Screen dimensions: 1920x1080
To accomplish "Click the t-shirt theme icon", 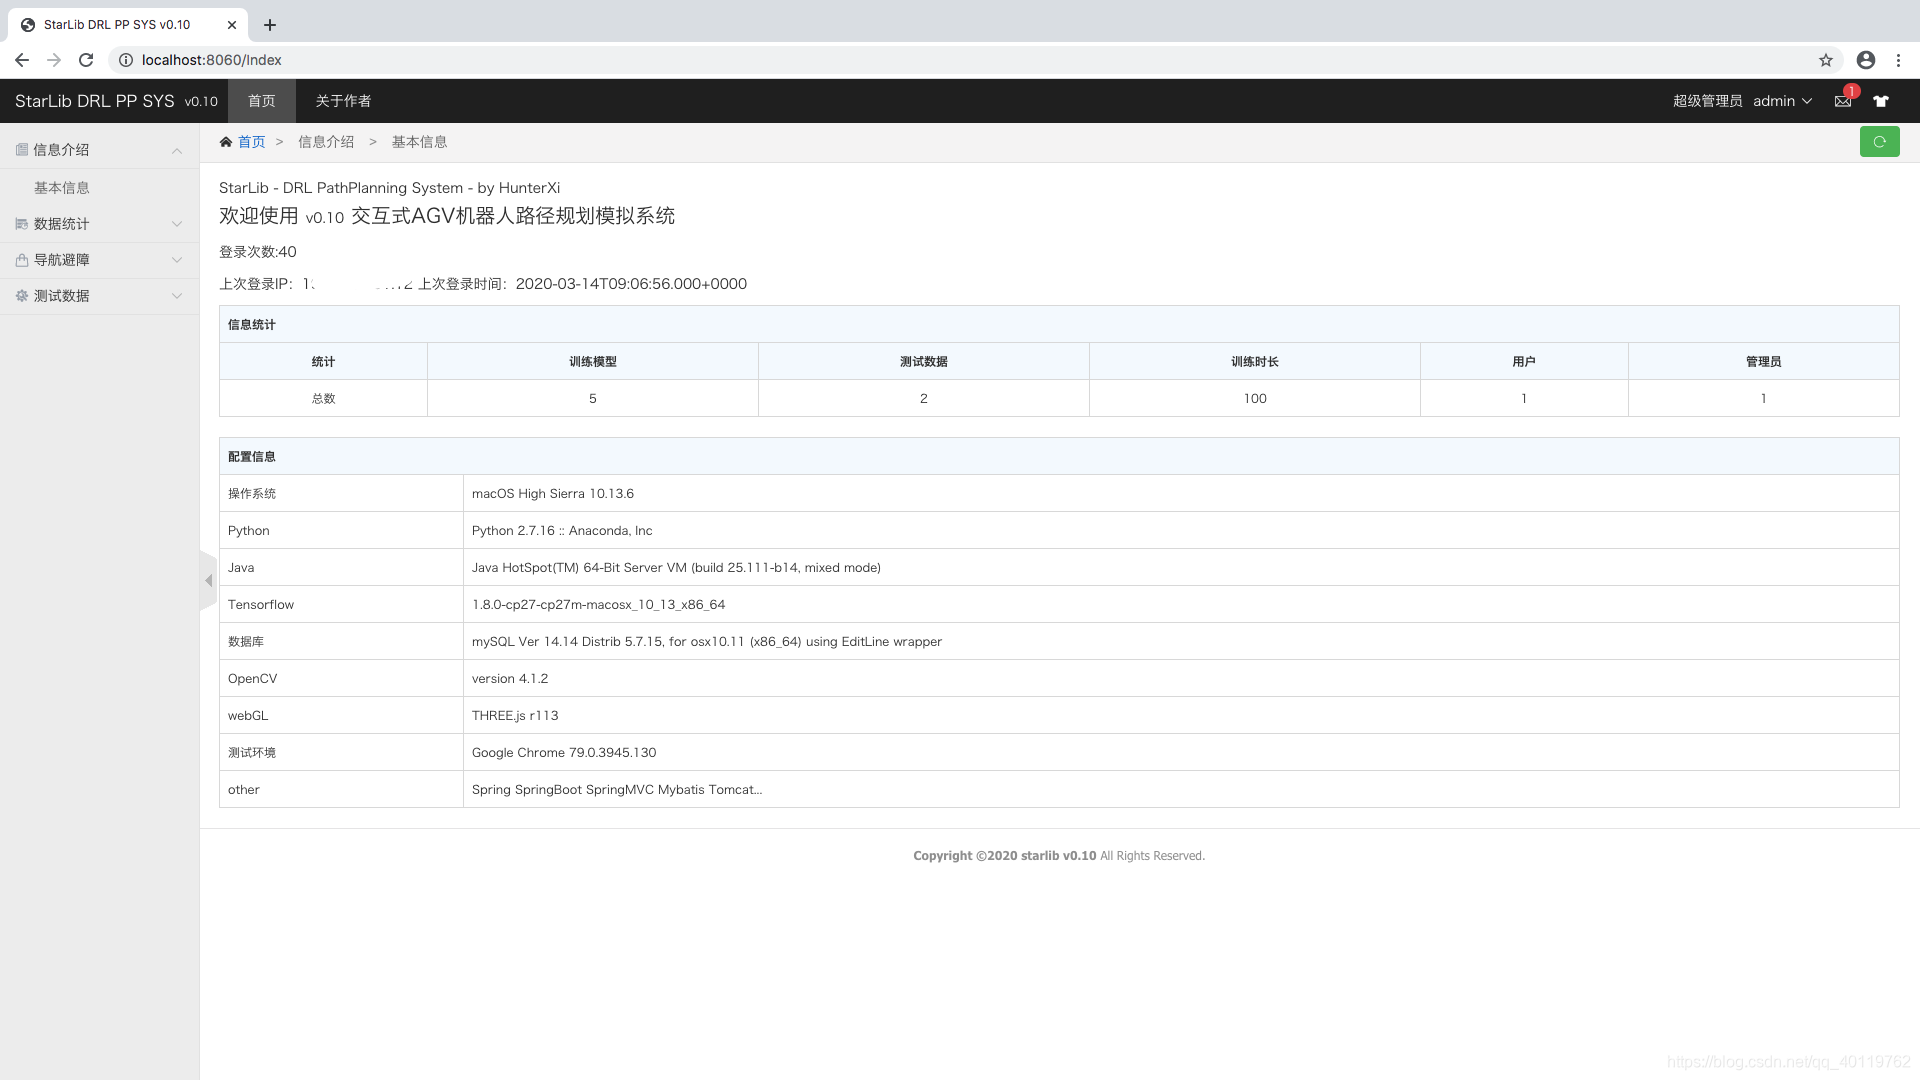I will [1881, 101].
